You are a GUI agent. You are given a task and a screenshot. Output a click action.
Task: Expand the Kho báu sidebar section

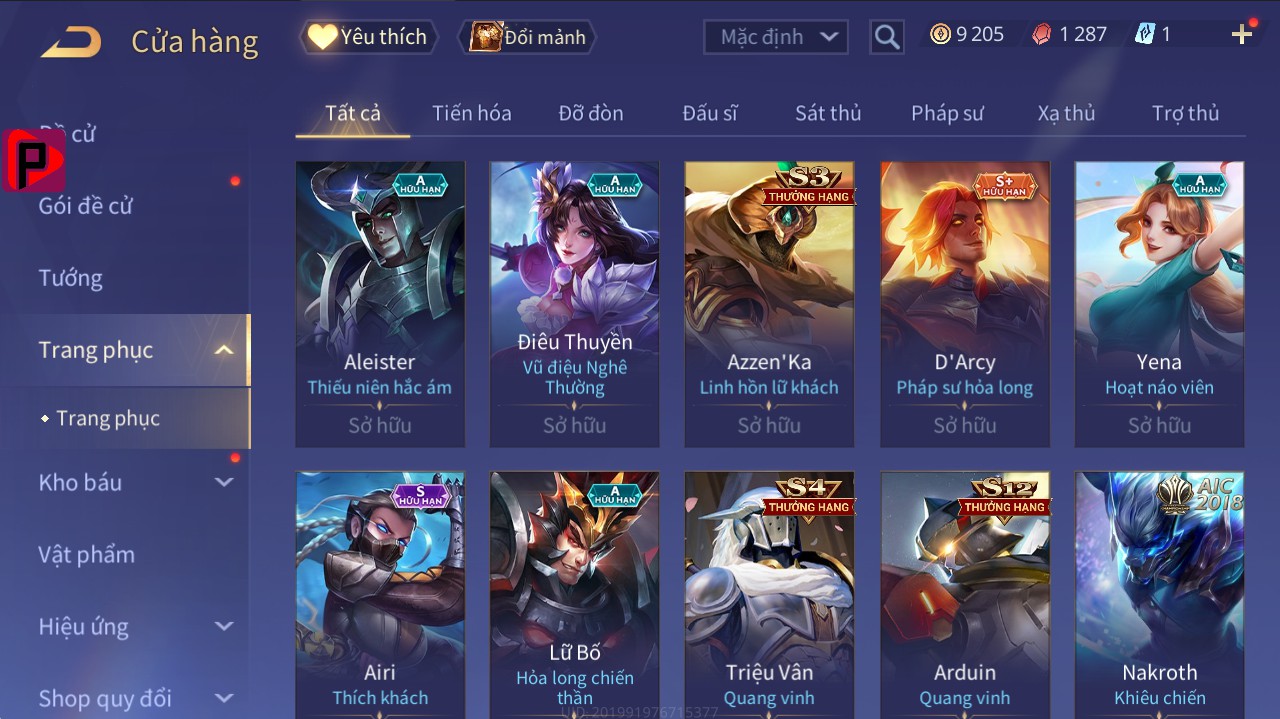[224, 482]
